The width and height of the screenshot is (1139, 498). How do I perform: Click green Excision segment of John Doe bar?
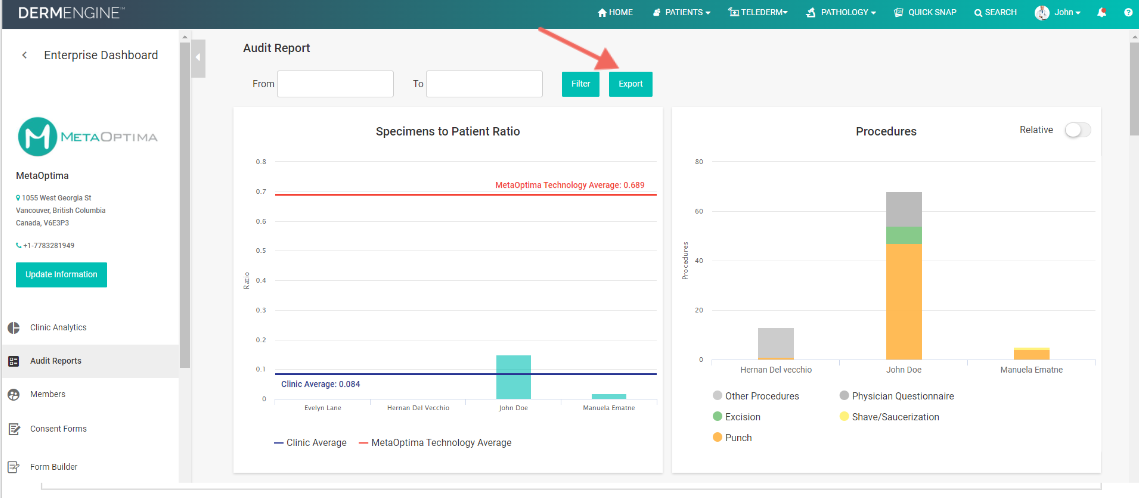pos(904,235)
